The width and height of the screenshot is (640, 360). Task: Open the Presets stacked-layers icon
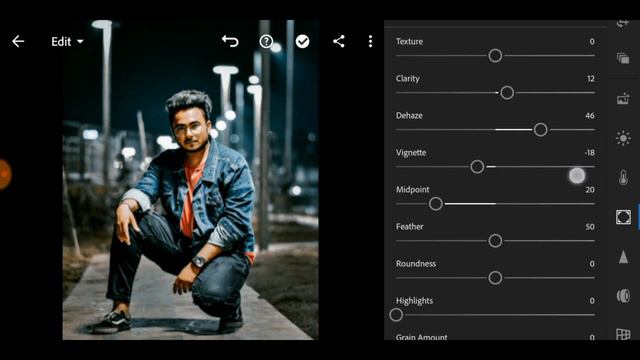tap(623, 58)
